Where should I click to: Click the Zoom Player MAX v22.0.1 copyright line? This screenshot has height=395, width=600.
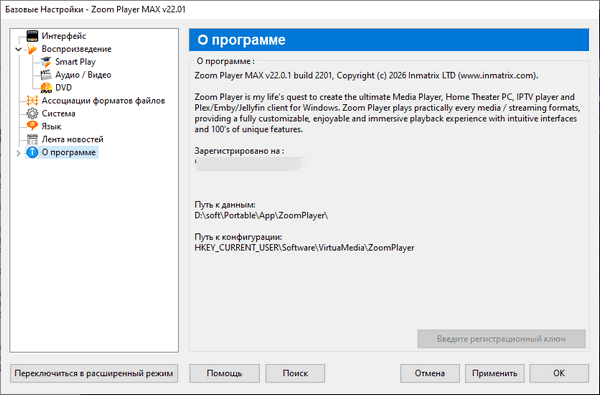(x=366, y=75)
